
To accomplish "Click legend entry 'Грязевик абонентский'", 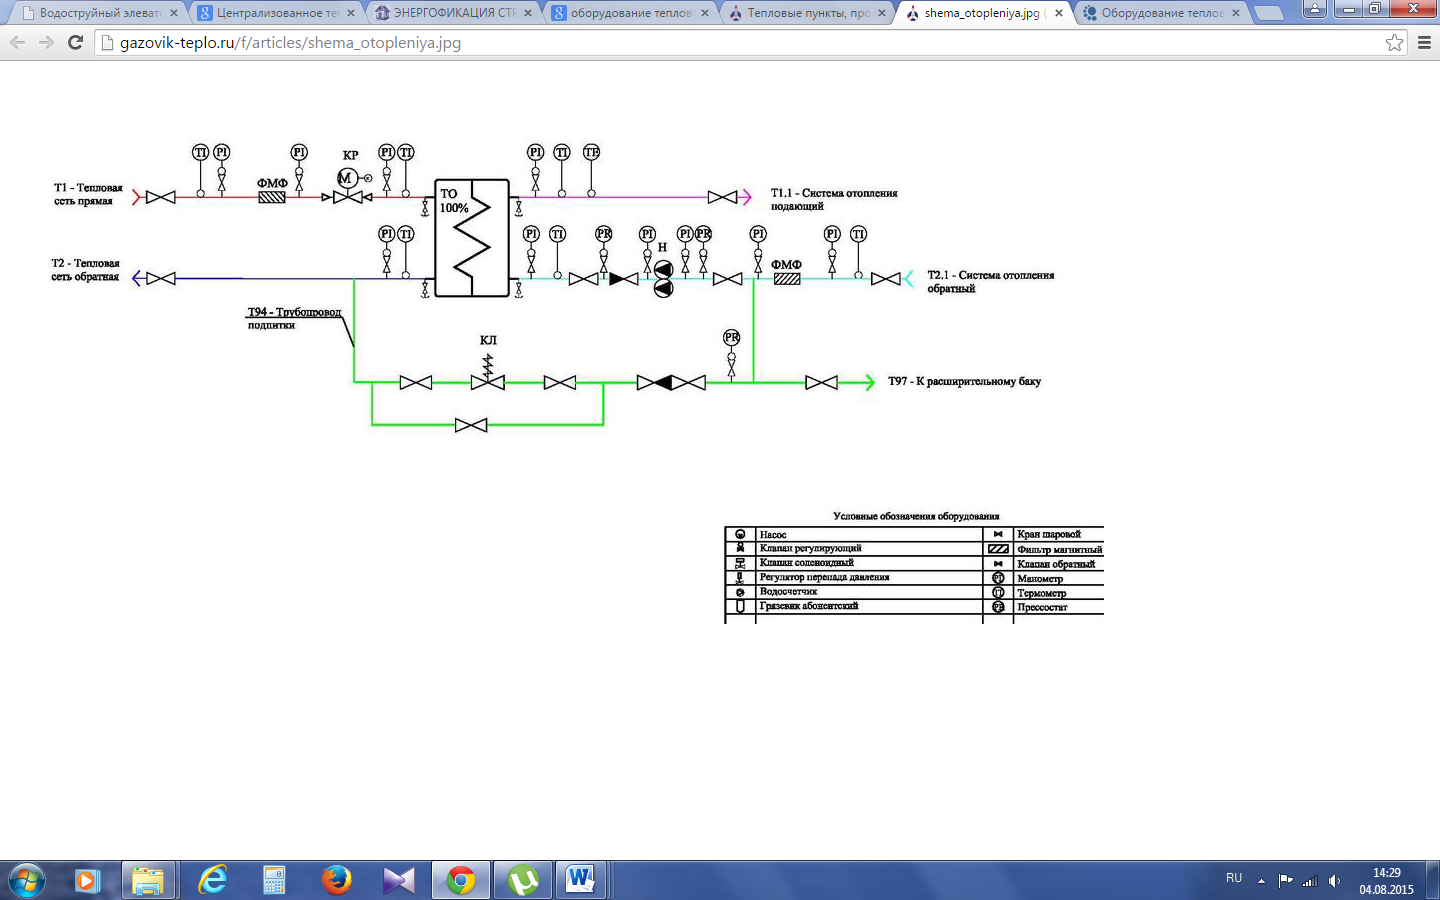I will 808,606.
